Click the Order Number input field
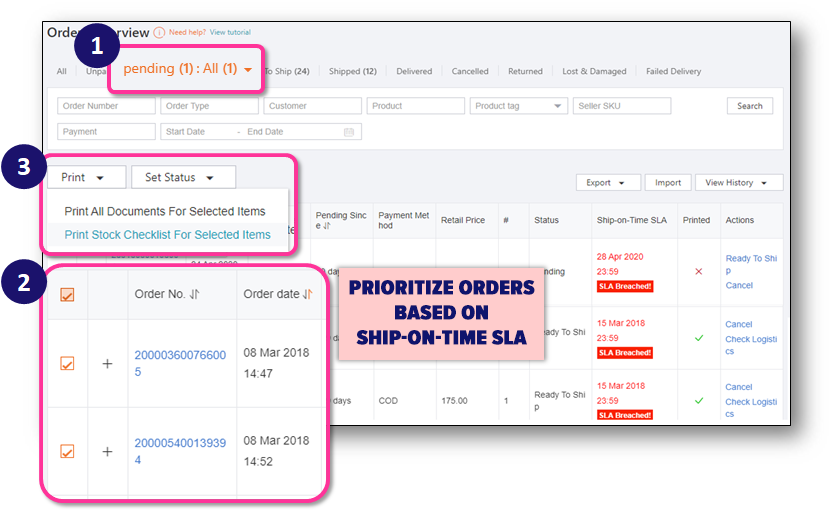 pos(106,106)
